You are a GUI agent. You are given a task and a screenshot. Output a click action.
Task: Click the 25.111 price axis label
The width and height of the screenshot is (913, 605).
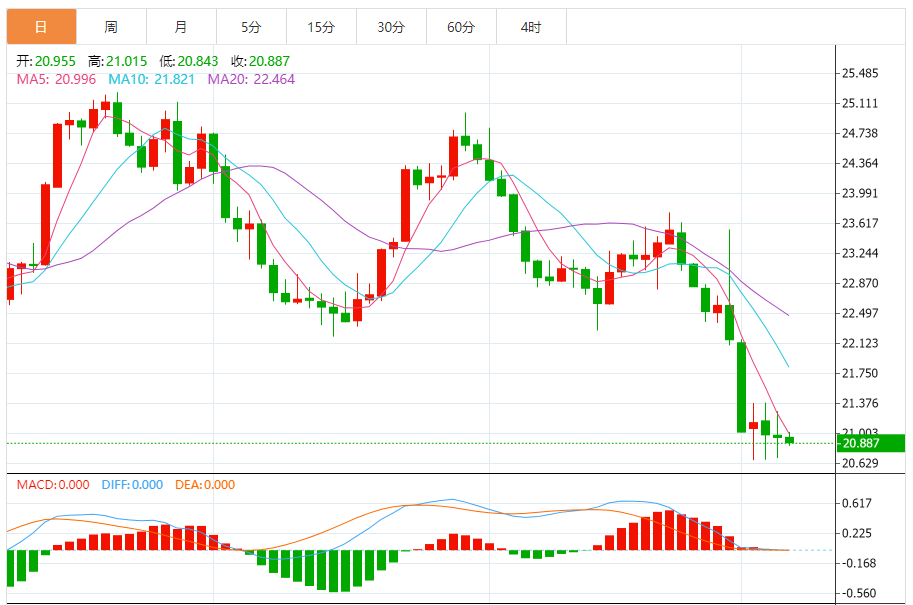[x=860, y=104]
